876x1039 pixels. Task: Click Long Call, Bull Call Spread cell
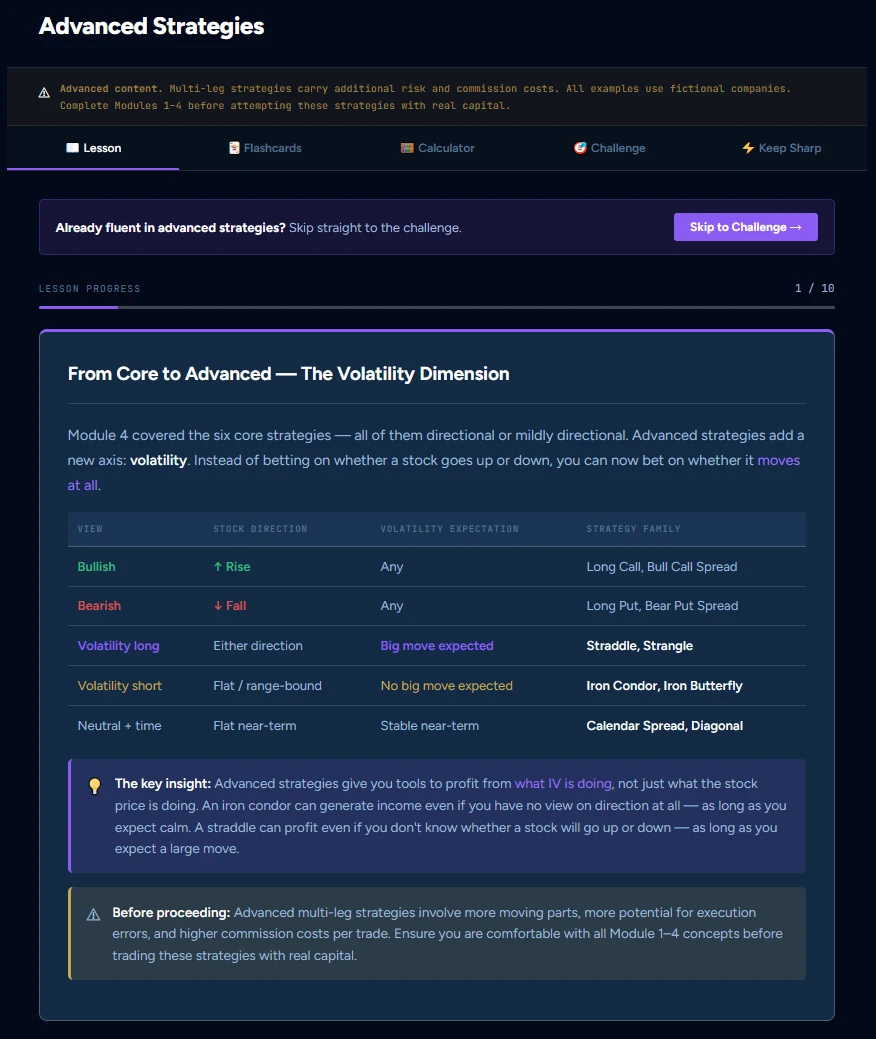[x=662, y=567]
